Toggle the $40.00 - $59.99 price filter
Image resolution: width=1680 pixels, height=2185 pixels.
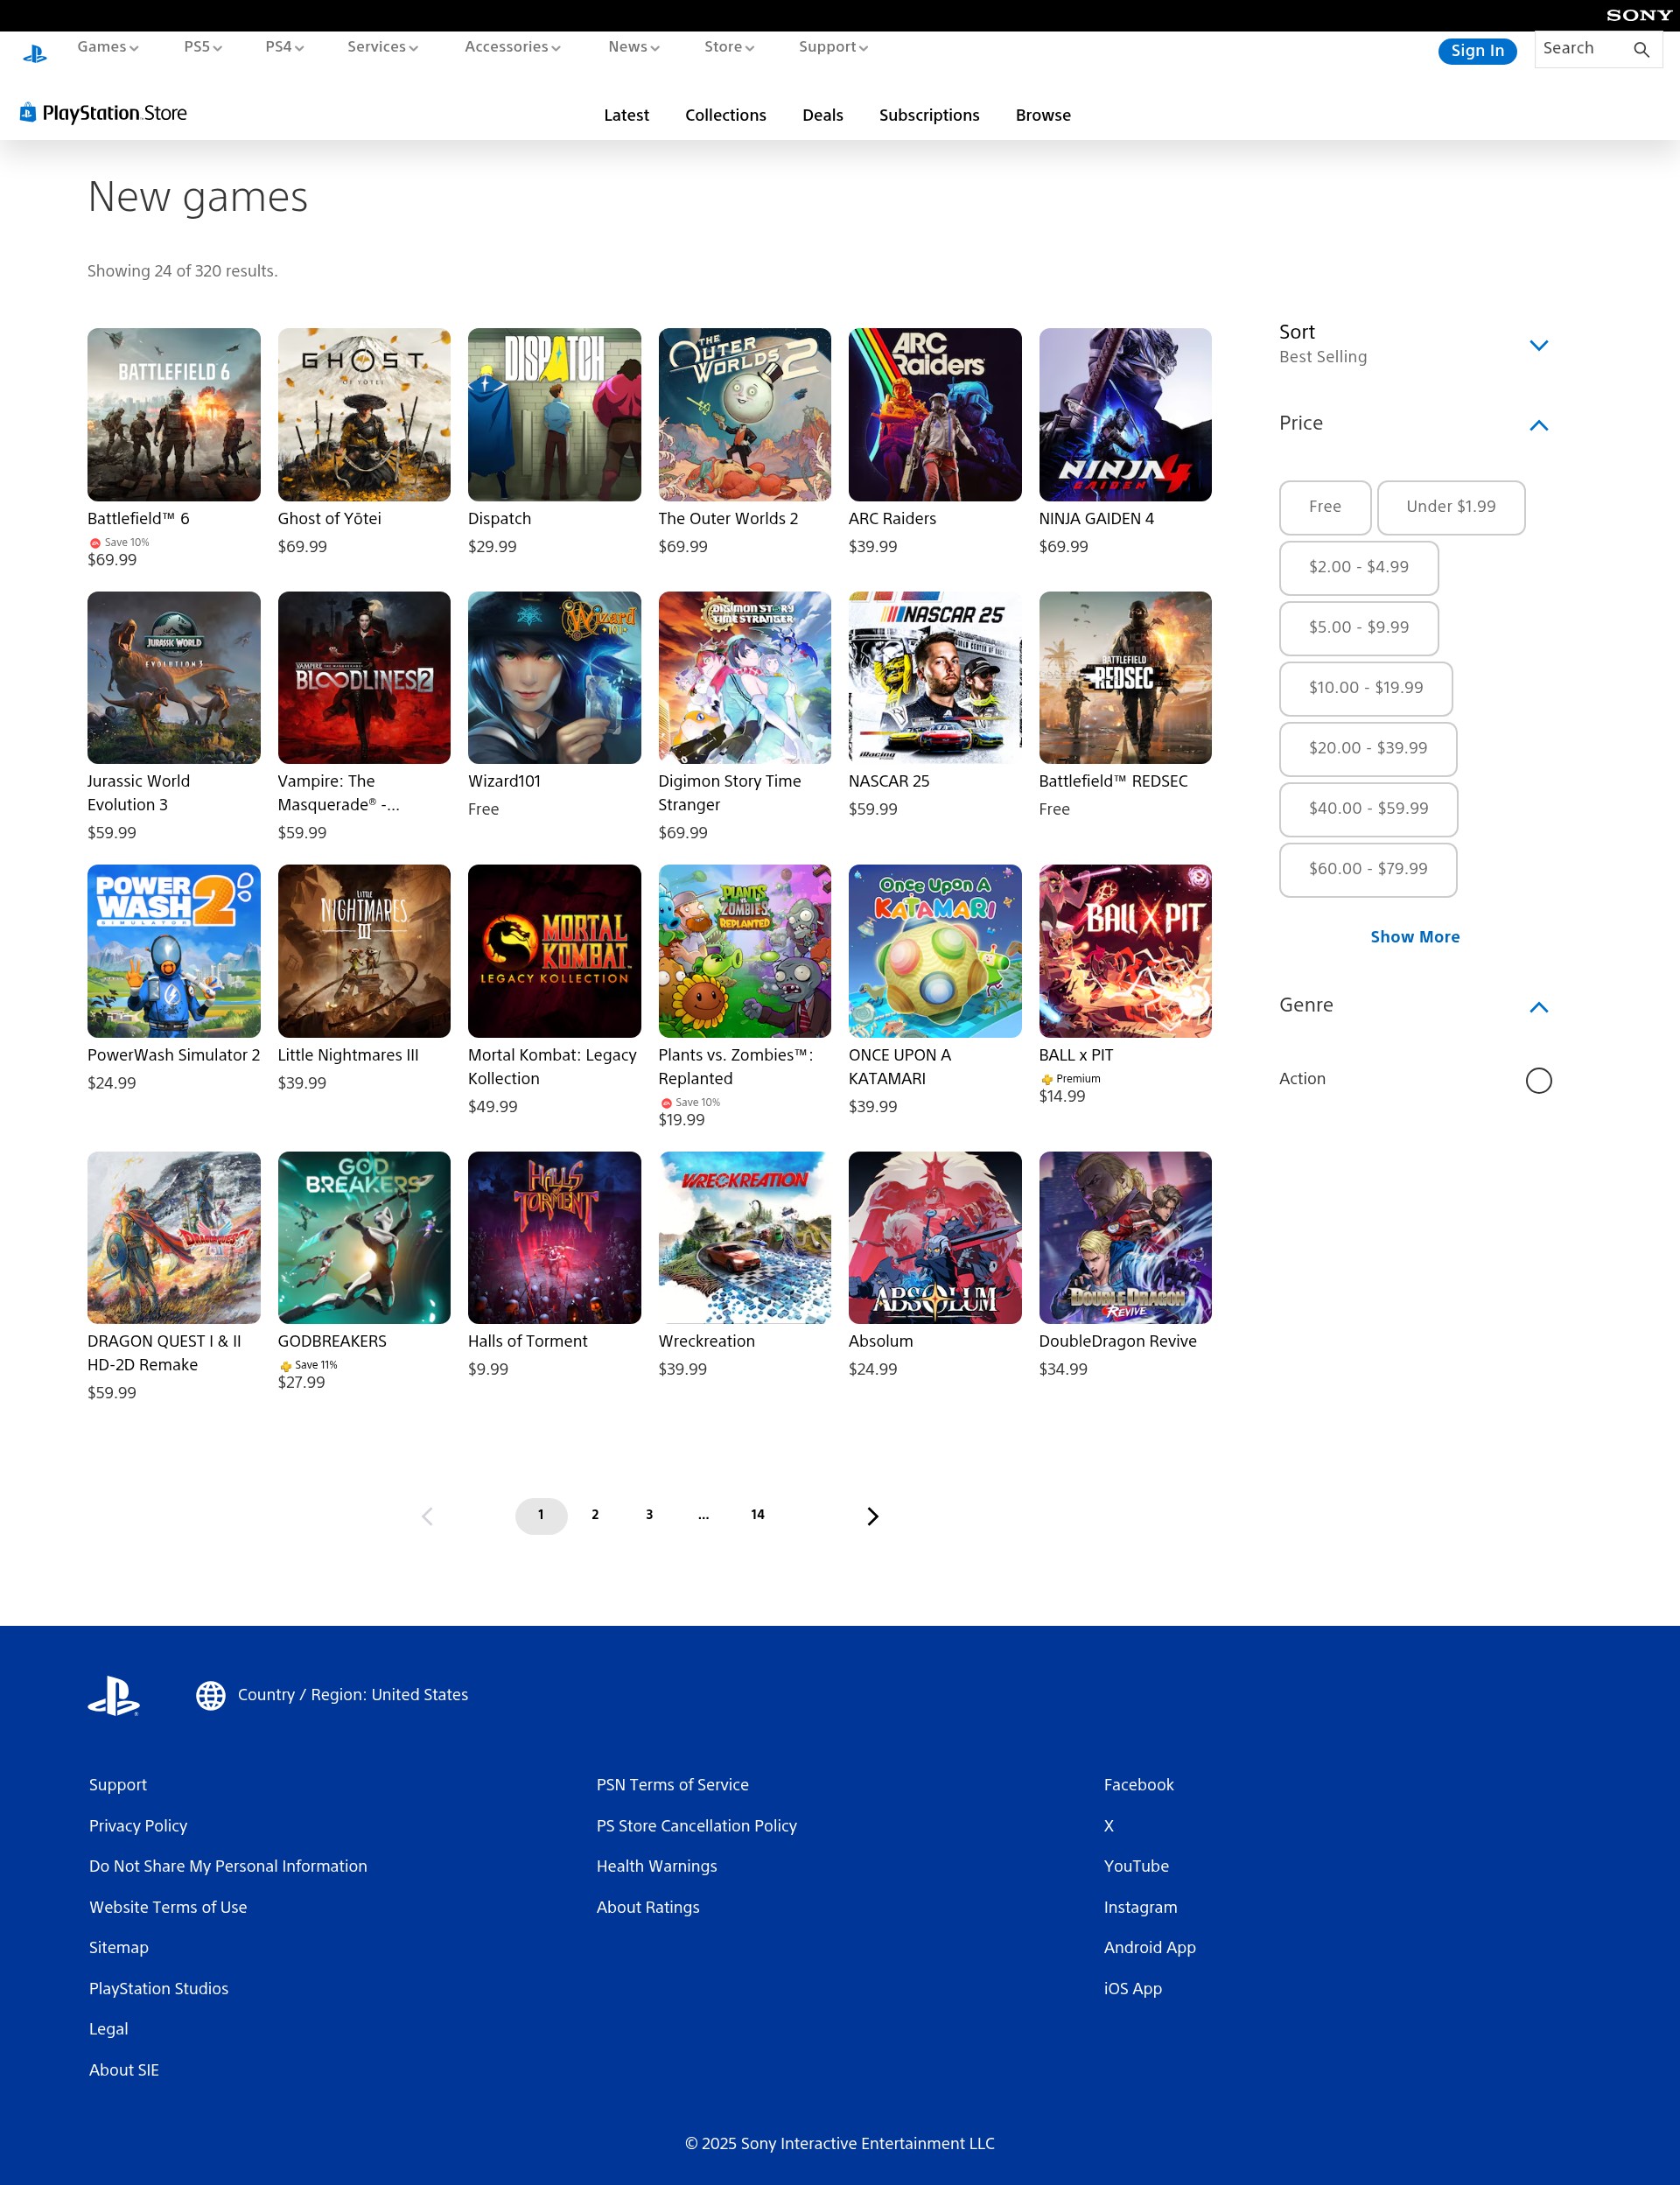(x=1368, y=809)
